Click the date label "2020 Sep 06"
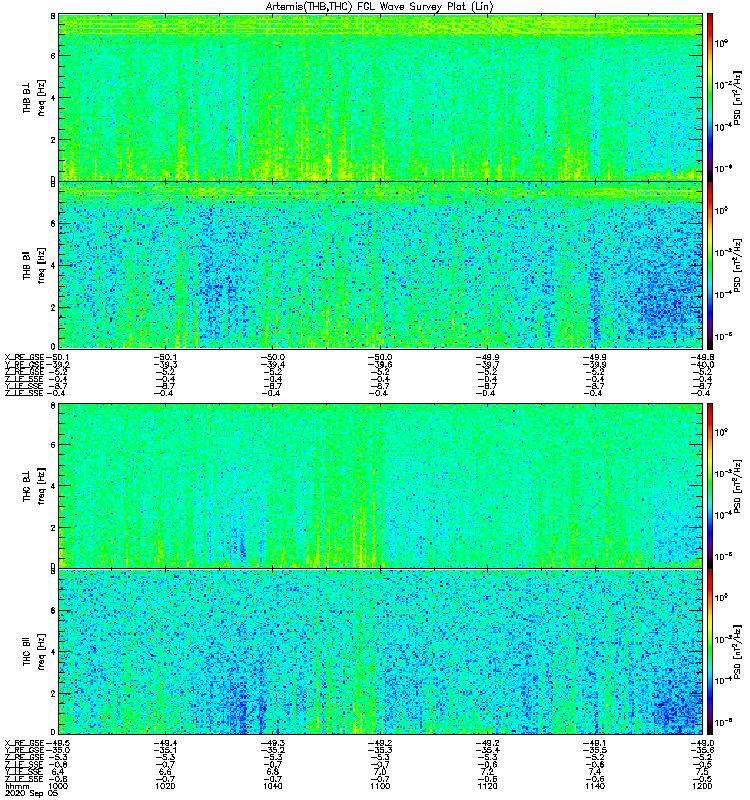Image resolution: width=750 pixels, height=800 pixels. tap(31, 793)
